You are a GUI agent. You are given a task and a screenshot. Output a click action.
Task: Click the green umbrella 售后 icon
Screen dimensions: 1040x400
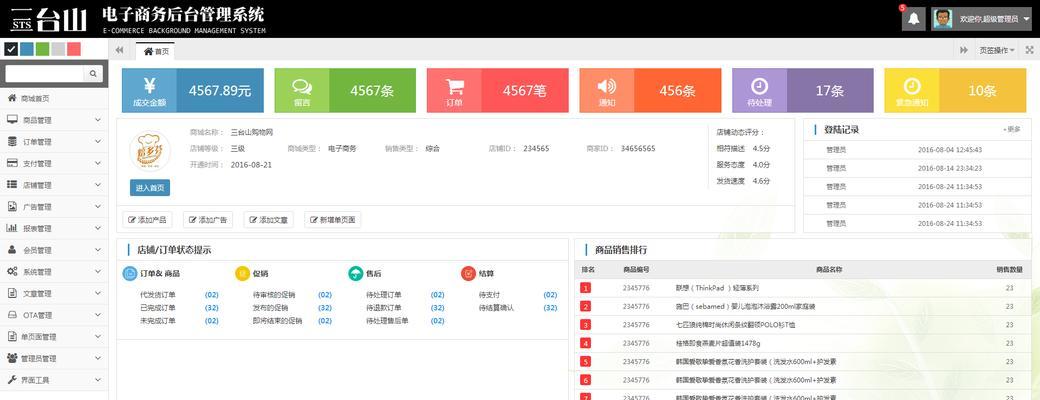356,273
